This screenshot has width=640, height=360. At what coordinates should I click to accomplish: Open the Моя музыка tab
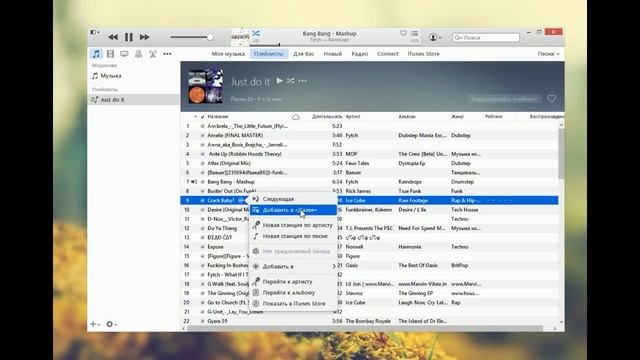coord(228,54)
